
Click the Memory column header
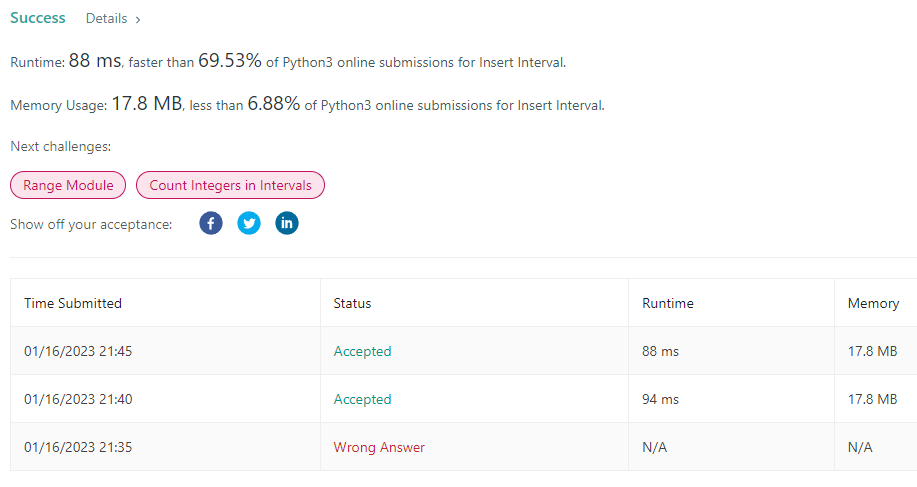coord(873,303)
